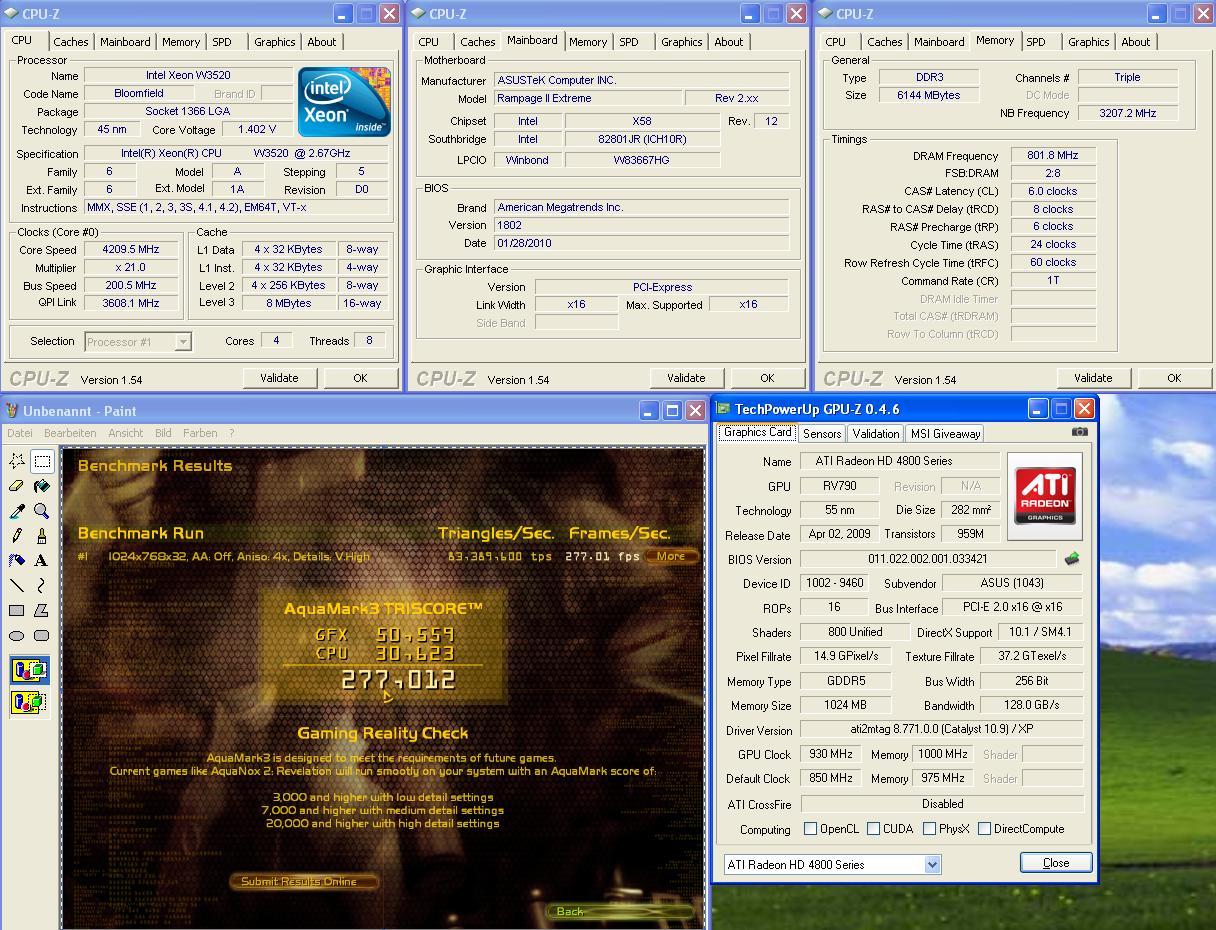The width and height of the screenshot is (1216, 930).
Task: Click the Paint title bar app icon
Action: click(12, 411)
